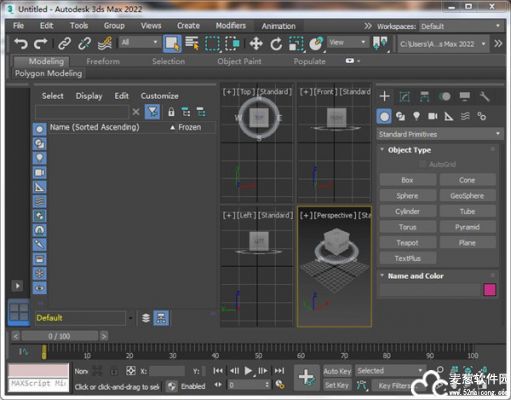Select Cameras category in Create panel
The height and width of the screenshot is (400, 511).
433,116
